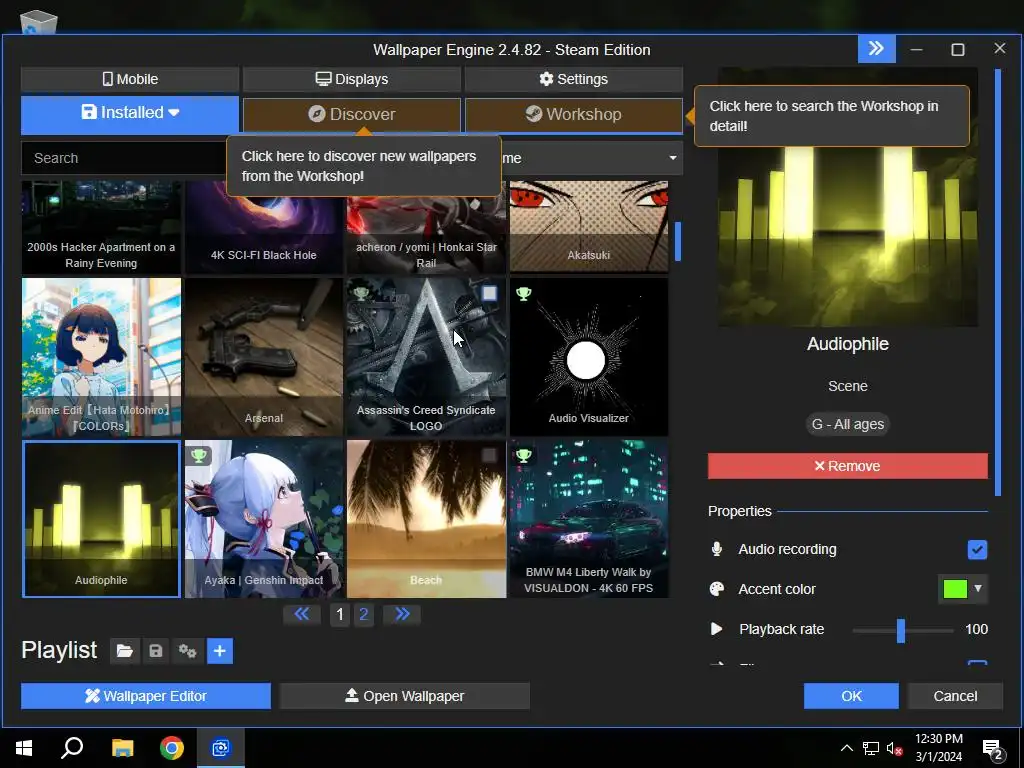The width and height of the screenshot is (1024, 768).
Task: Click inside the wallpaper Search field
Action: coord(124,158)
